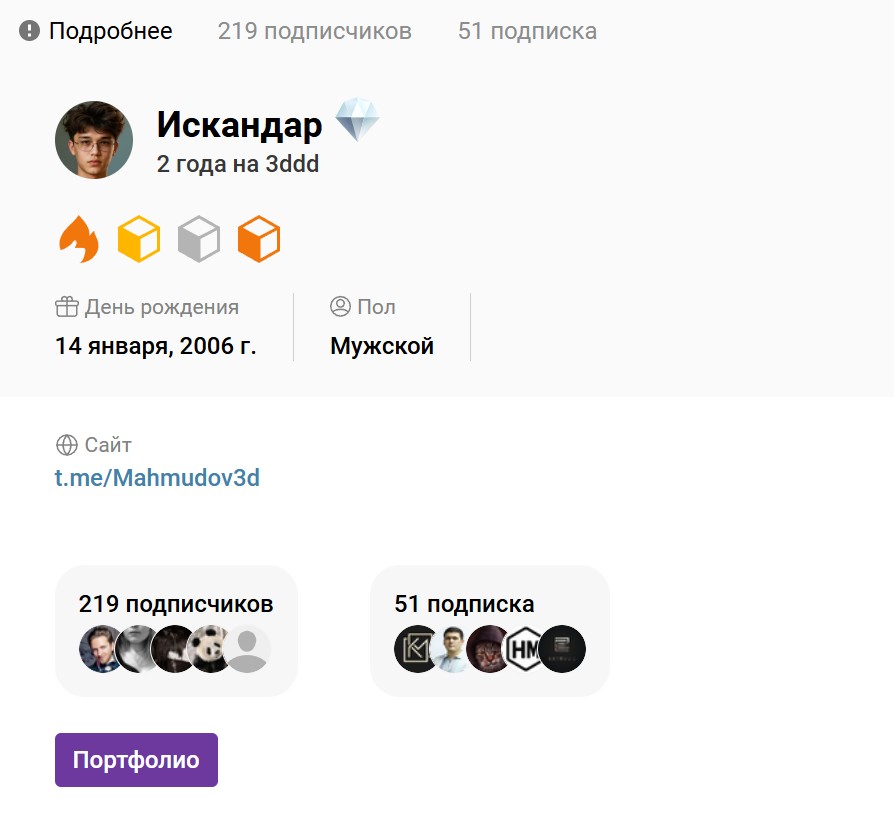
Task: Open the 51 подписка card heading
Action: (464, 604)
